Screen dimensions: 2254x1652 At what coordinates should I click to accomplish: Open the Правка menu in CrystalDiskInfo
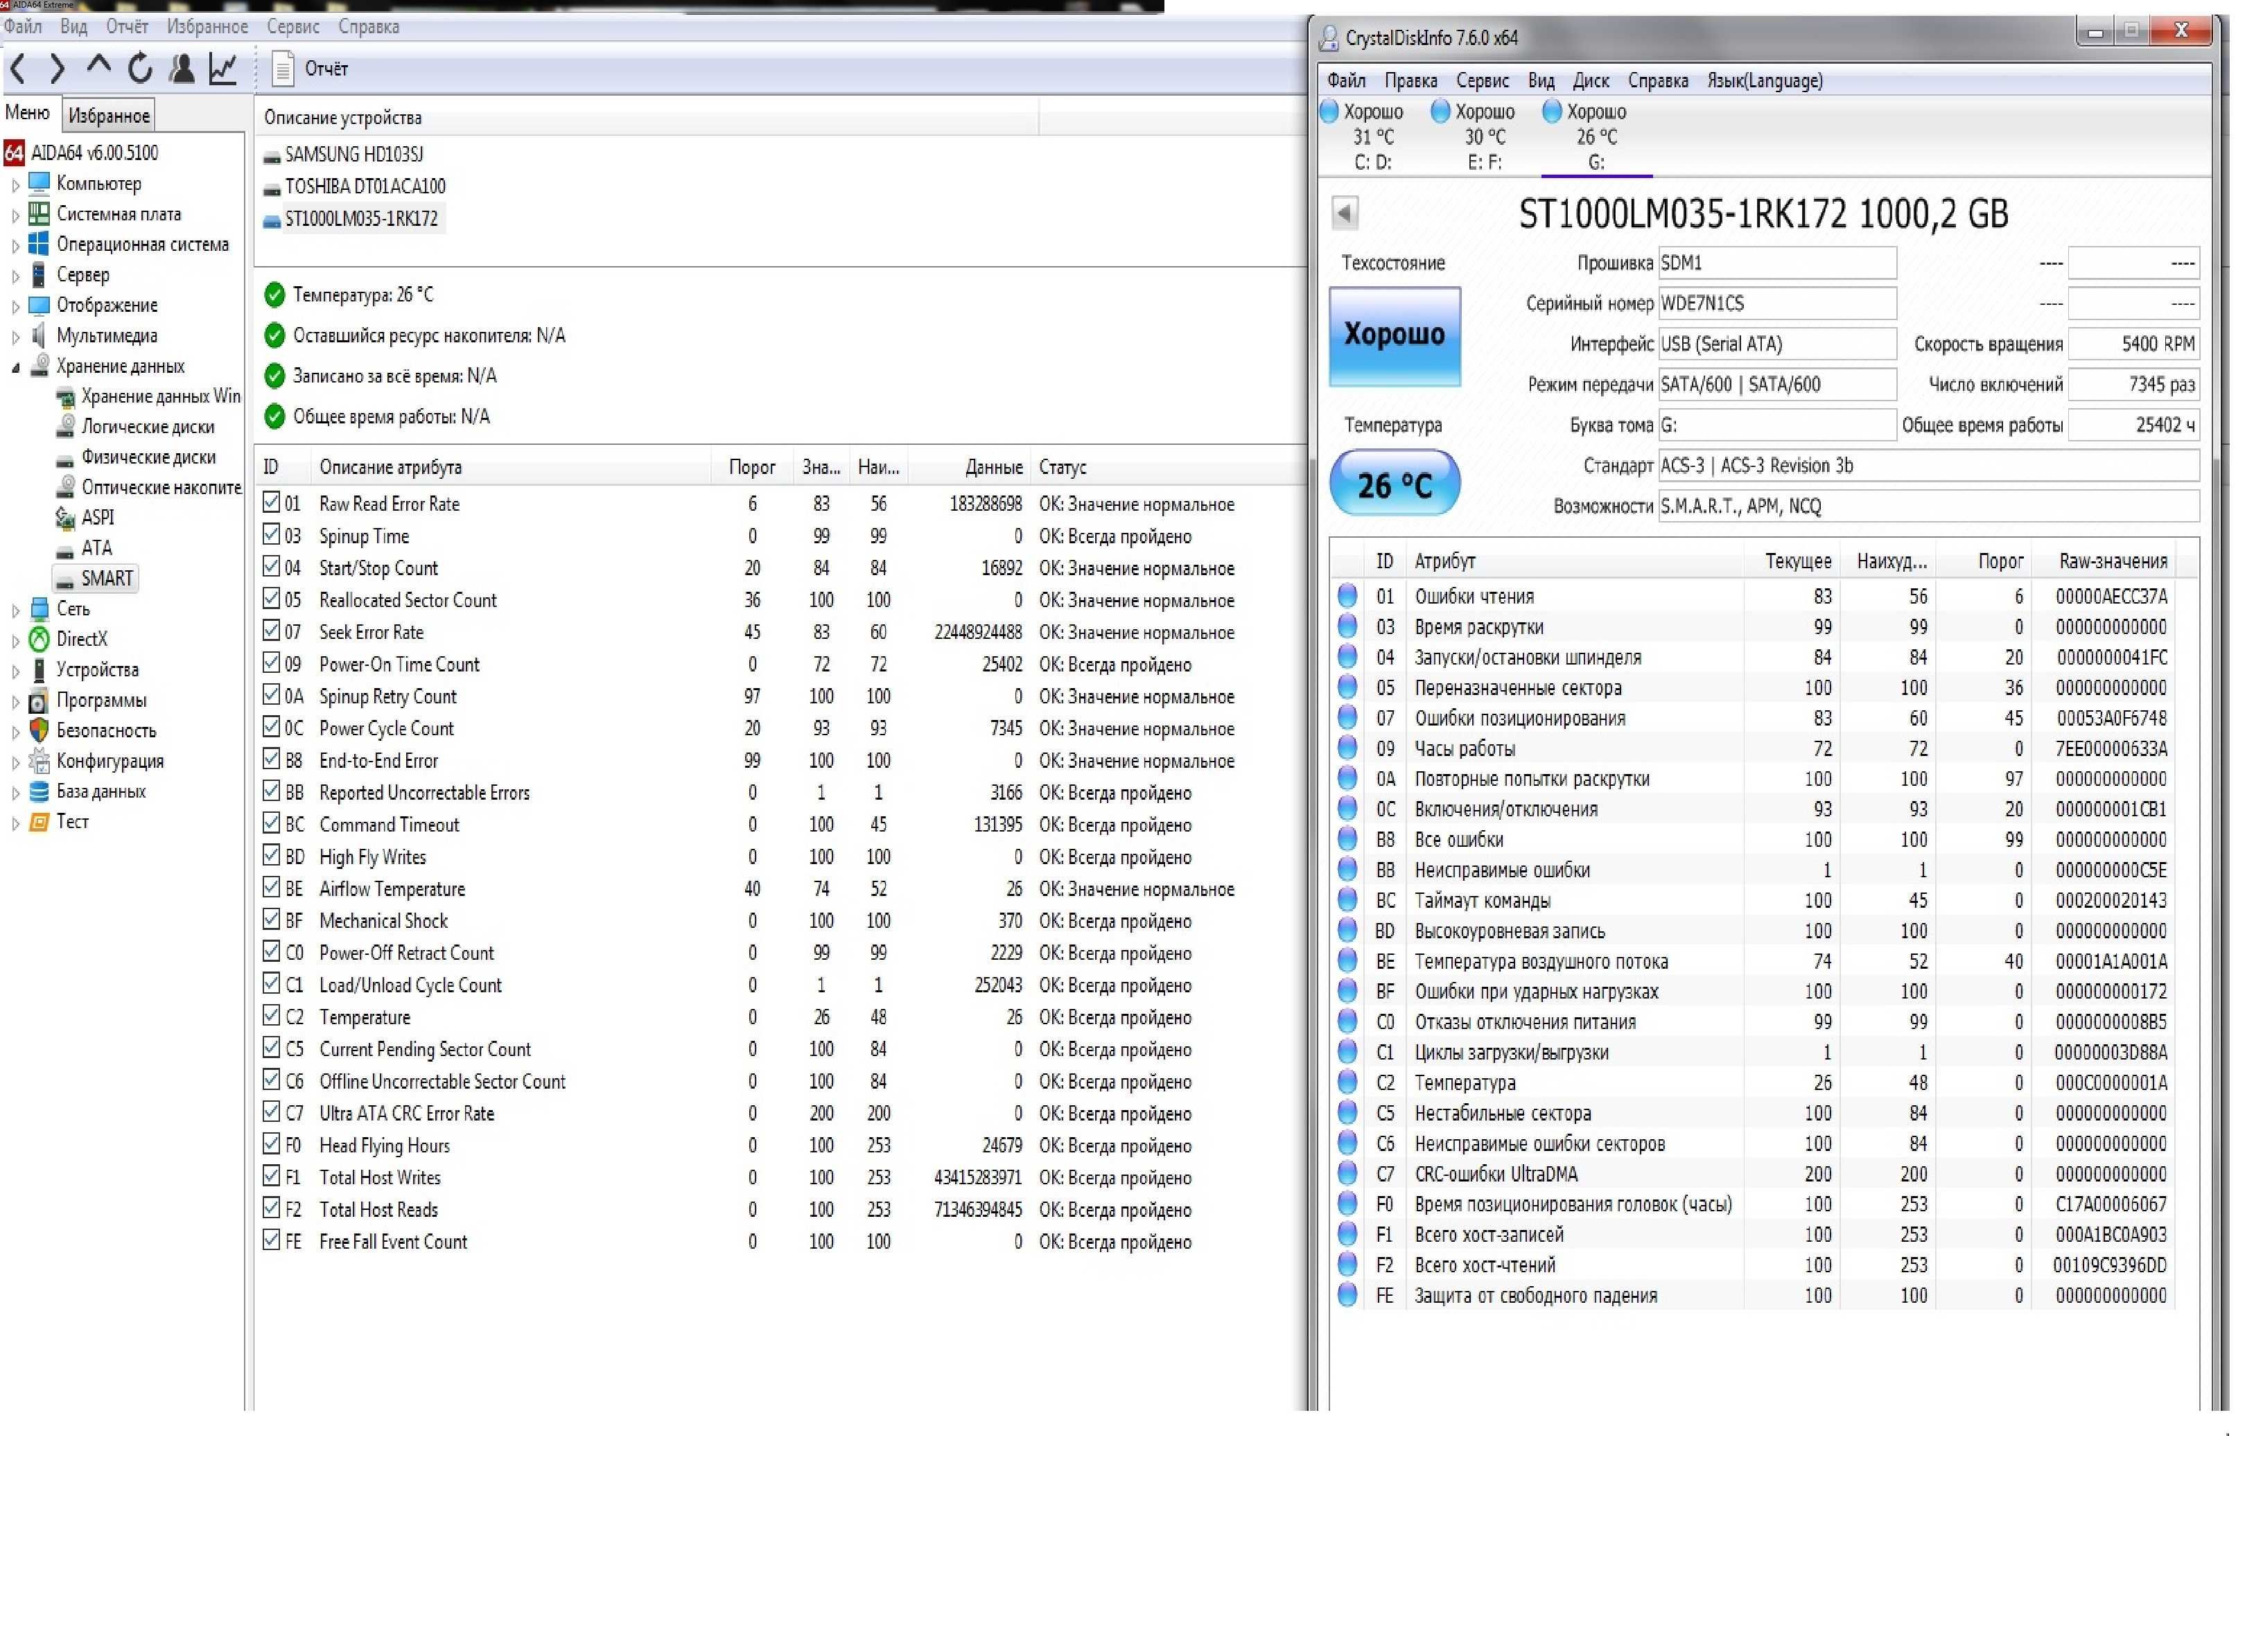pyautogui.click(x=1410, y=81)
